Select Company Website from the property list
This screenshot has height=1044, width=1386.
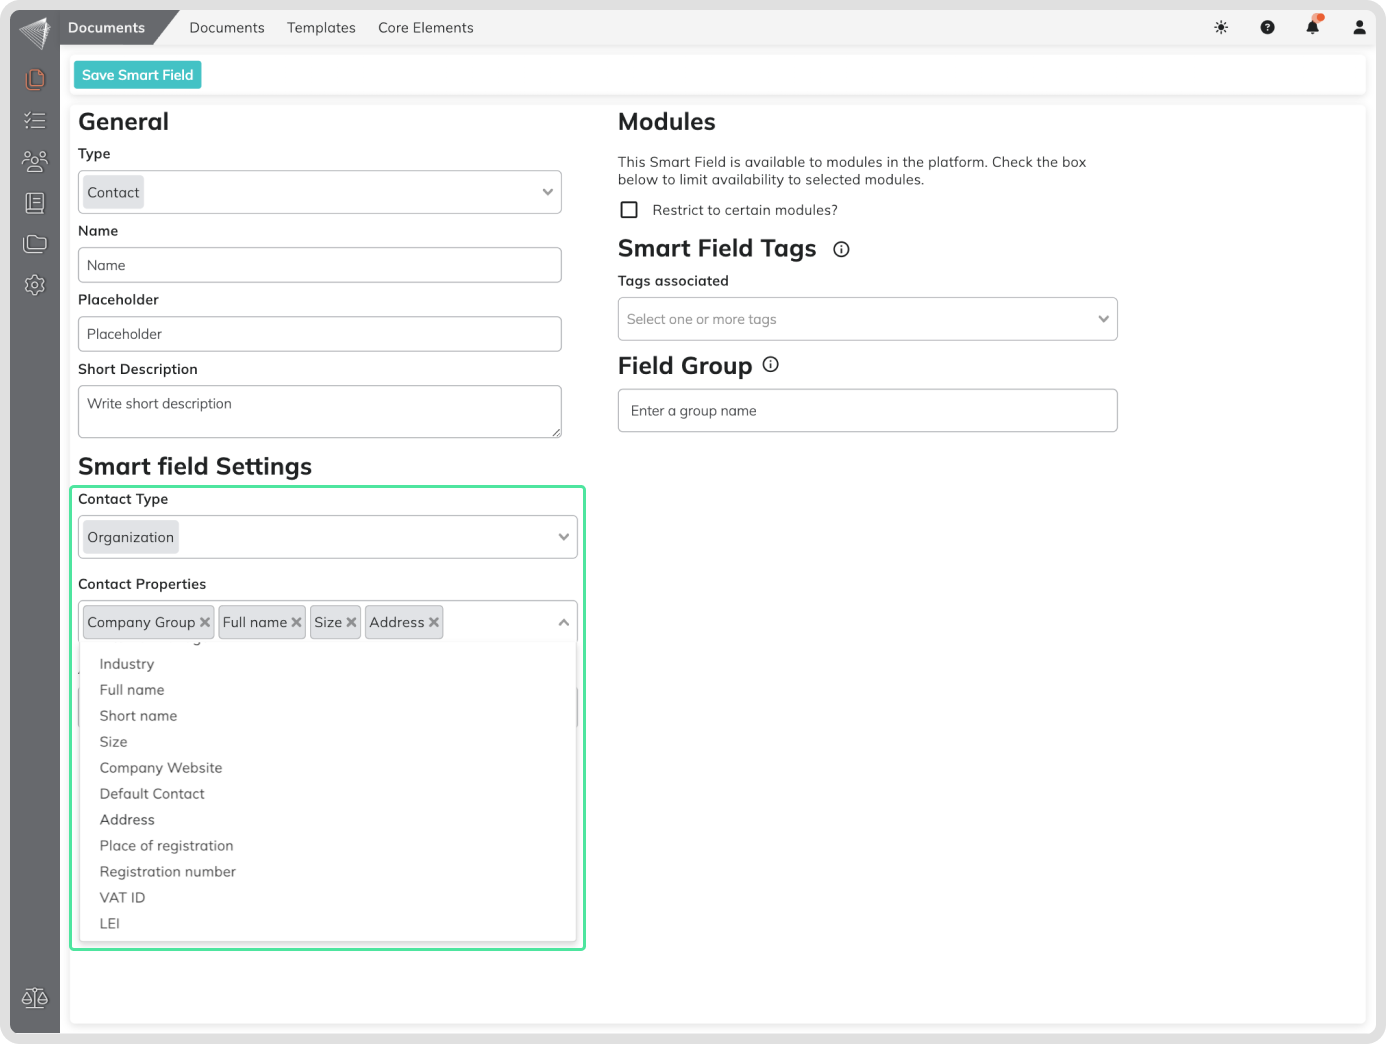click(161, 768)
